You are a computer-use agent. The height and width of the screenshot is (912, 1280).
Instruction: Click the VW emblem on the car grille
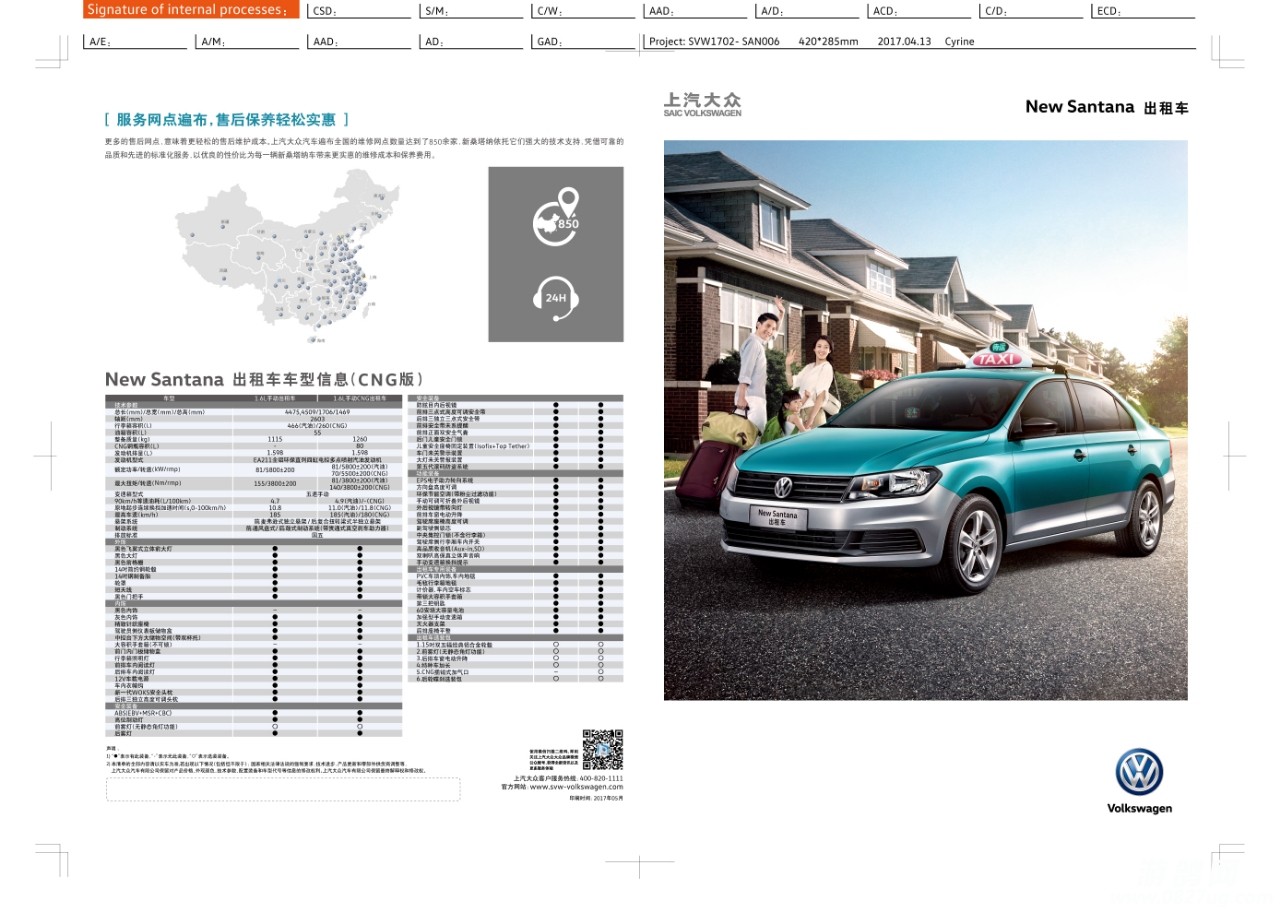click(784, 487)
